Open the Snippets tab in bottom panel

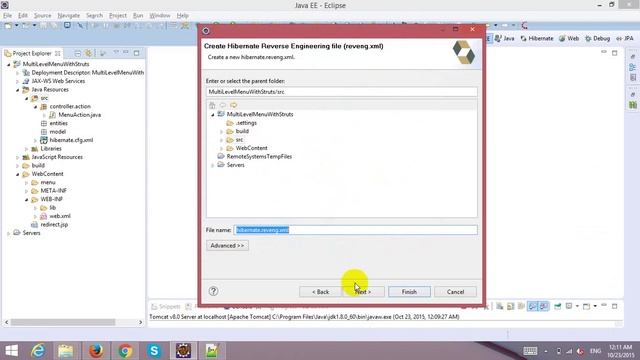pos(166,307)
